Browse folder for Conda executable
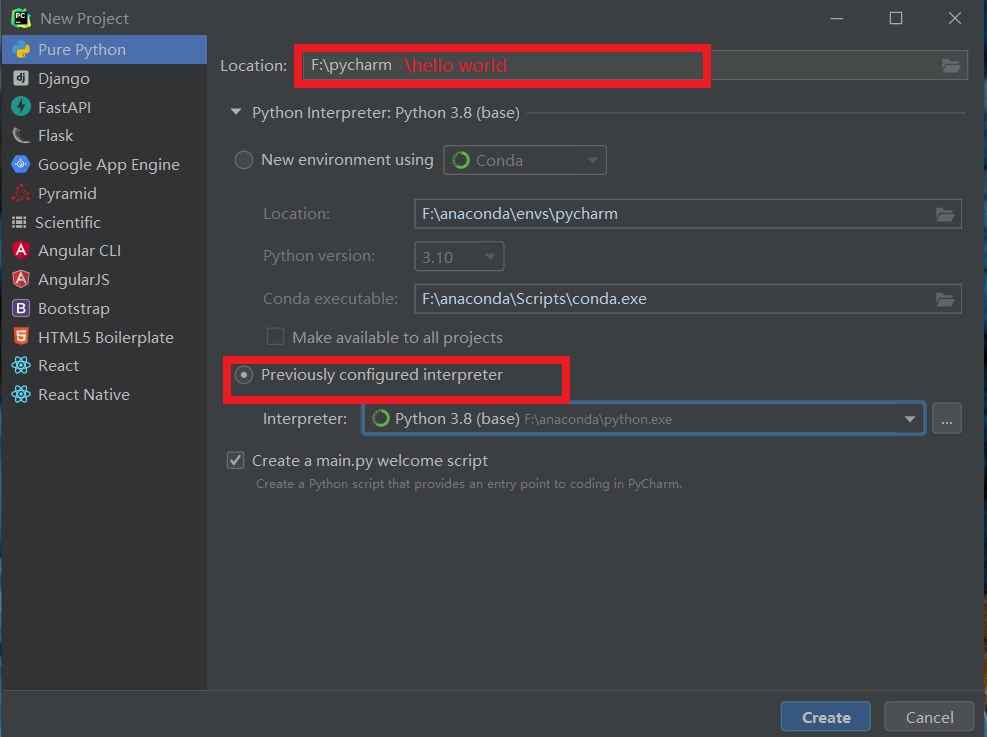 point(945,300)
